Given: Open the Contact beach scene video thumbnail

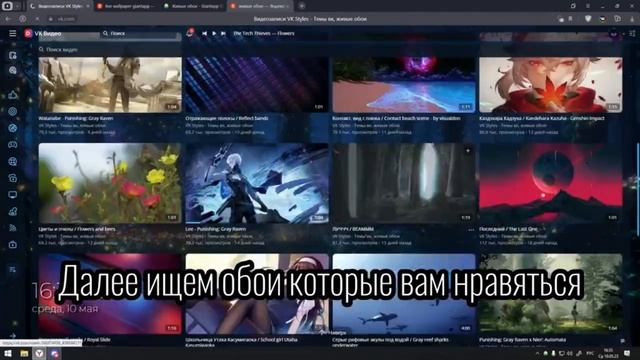Looking at the screenshot, I should coord(404,85).
